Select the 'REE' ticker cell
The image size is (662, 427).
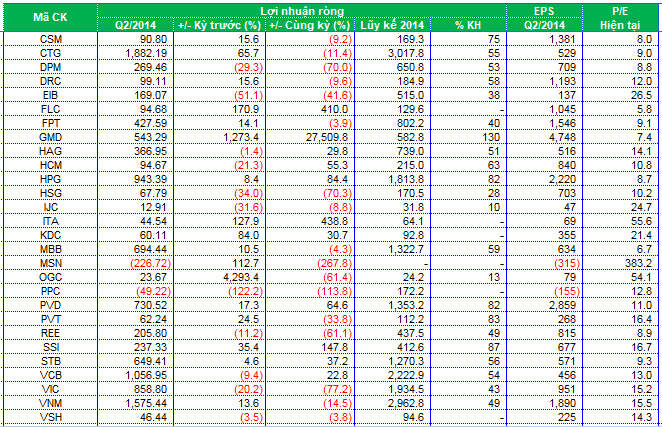click(x=50, y=333)
